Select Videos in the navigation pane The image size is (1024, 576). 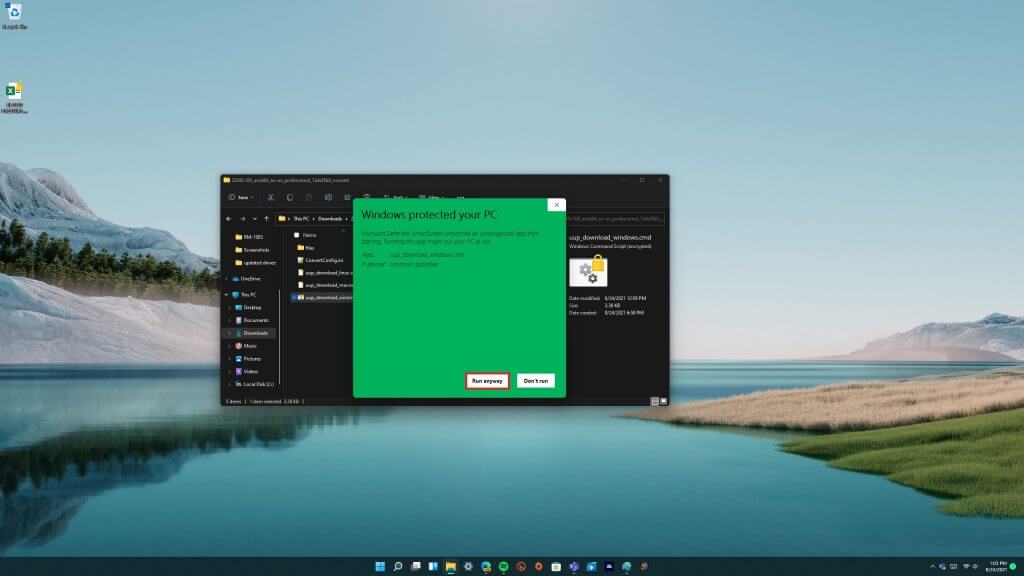(247, 372)
